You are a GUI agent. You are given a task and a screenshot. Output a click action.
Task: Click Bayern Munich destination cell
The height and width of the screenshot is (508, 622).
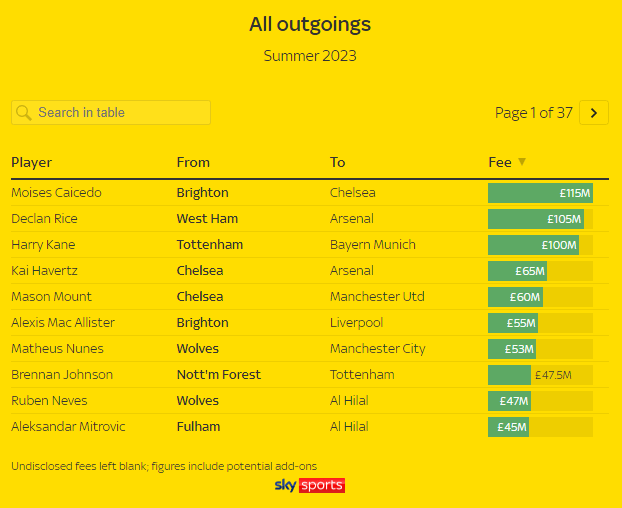click(373, 245)
